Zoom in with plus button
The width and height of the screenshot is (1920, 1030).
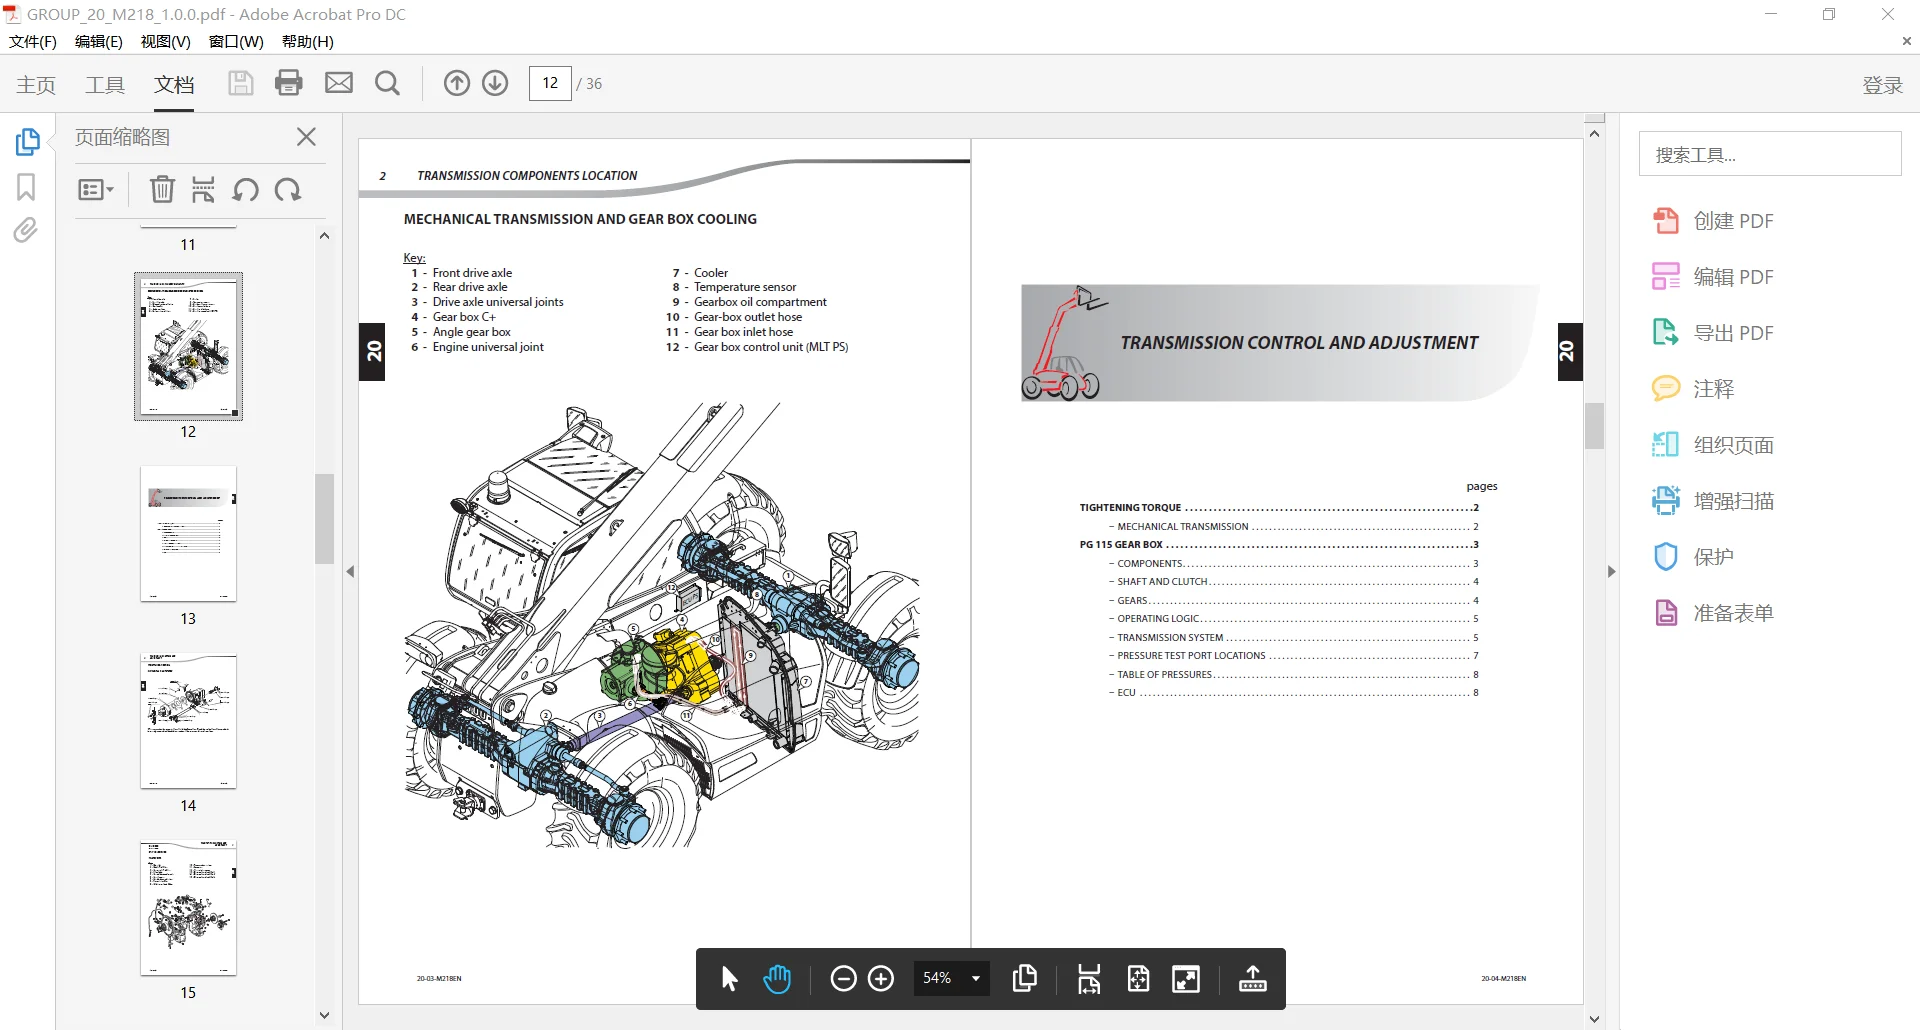[x=881, y=979]
